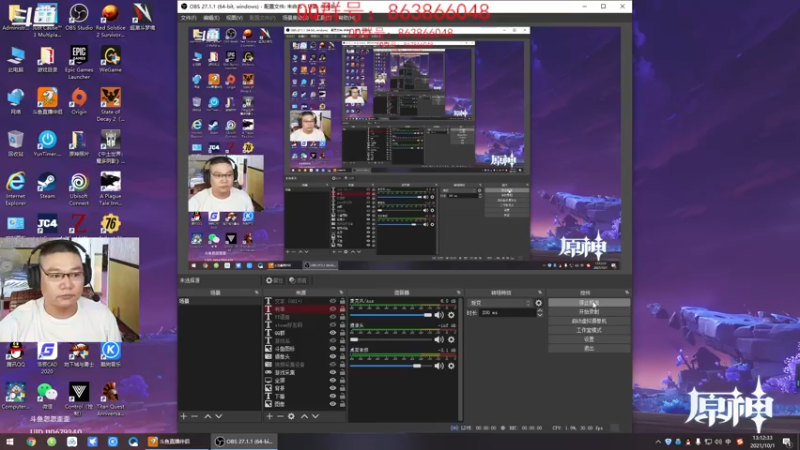800x450 pixels.
Task: Start the virtual camera button
Action: tap(589, 321)
